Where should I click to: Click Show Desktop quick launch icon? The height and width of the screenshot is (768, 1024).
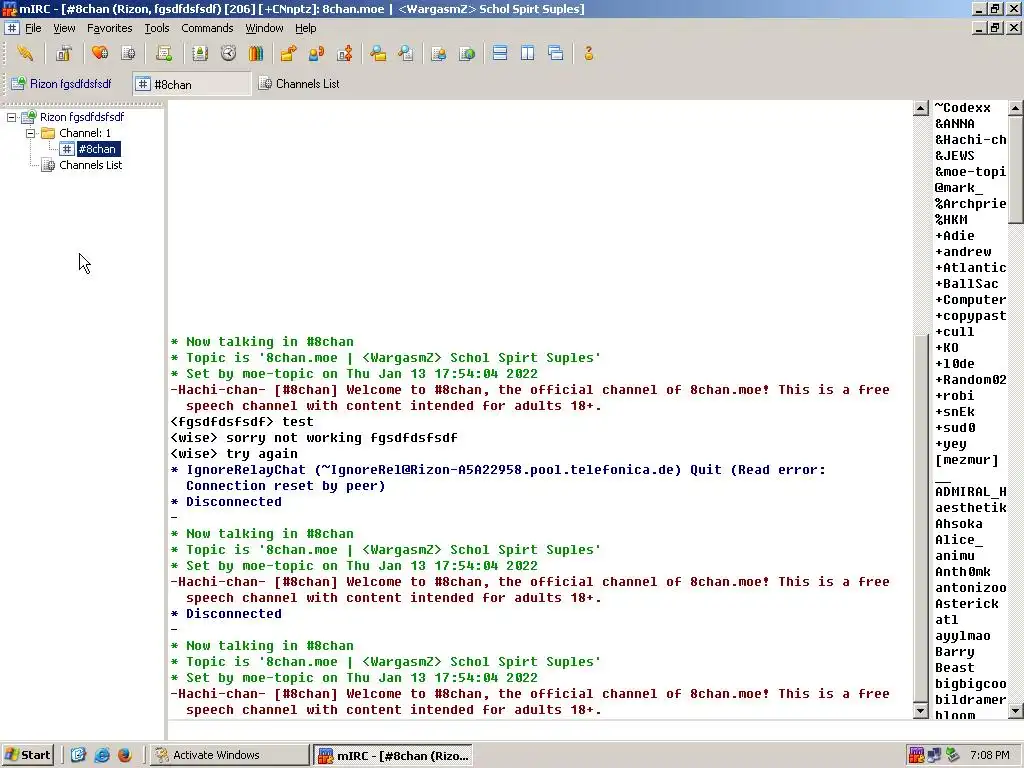click(x=78, y=755)
